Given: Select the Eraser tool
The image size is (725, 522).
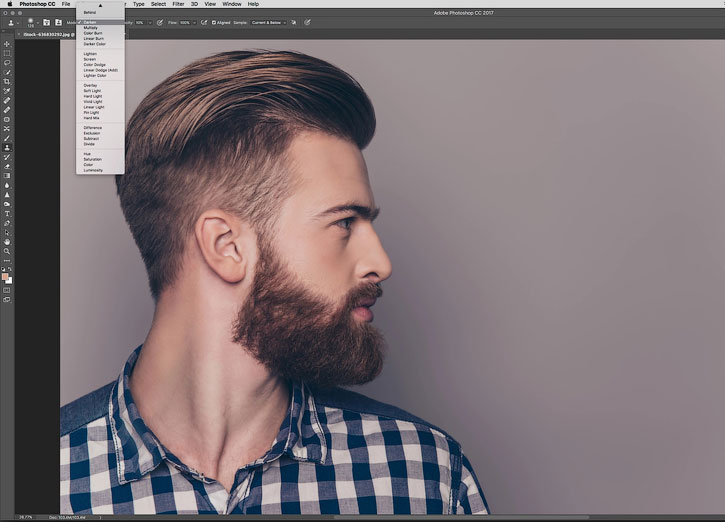Looking at the screenshot, I should point(7,166).
